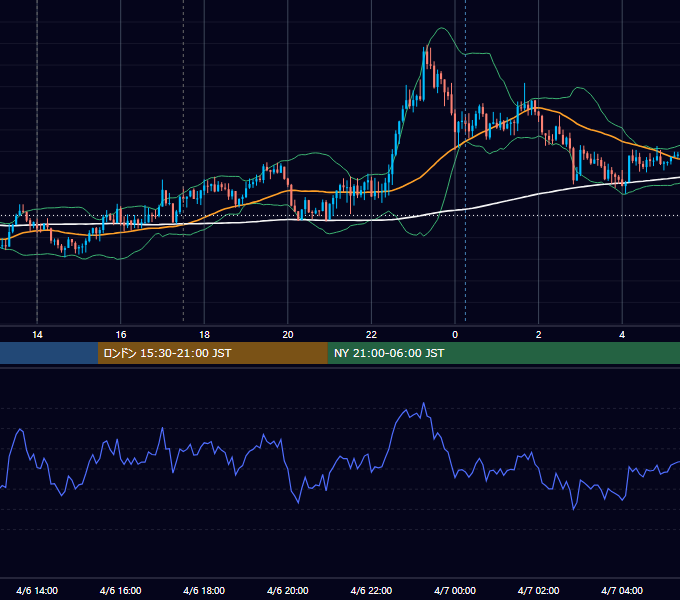Click the 14 hour label on the price chart axis

37,335
